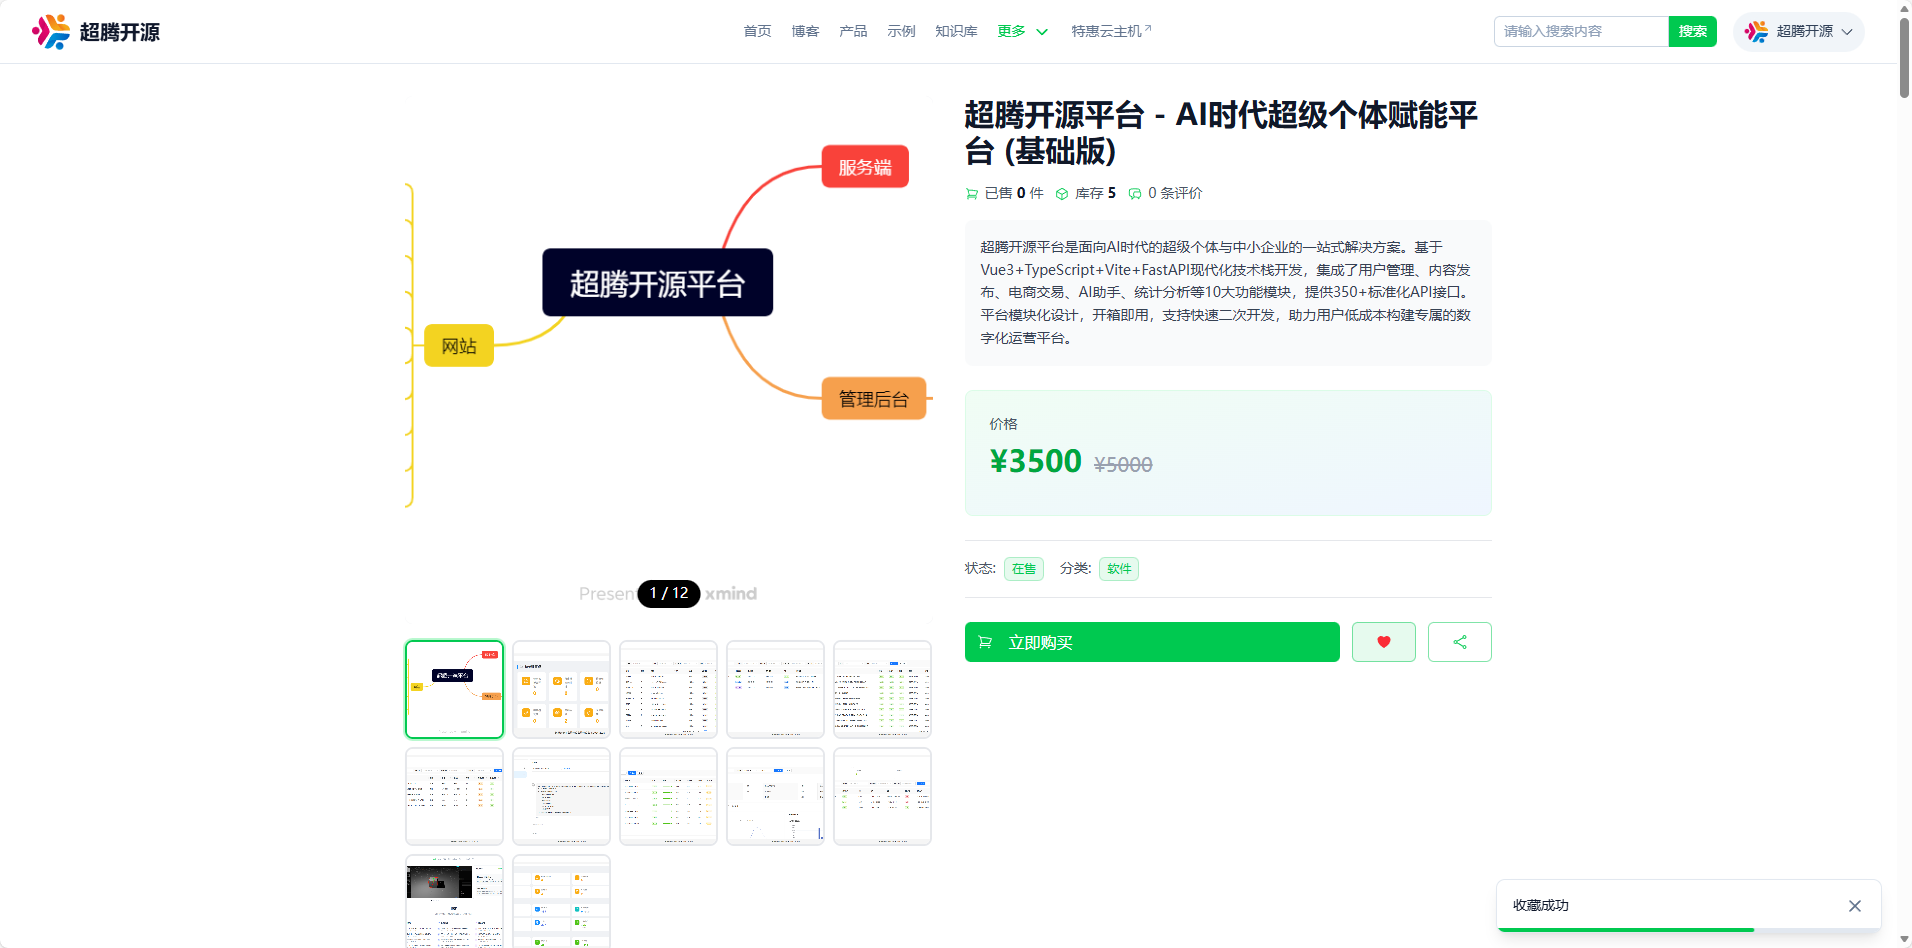Open the 更多 dropdown menu

tap(1021, 31)
